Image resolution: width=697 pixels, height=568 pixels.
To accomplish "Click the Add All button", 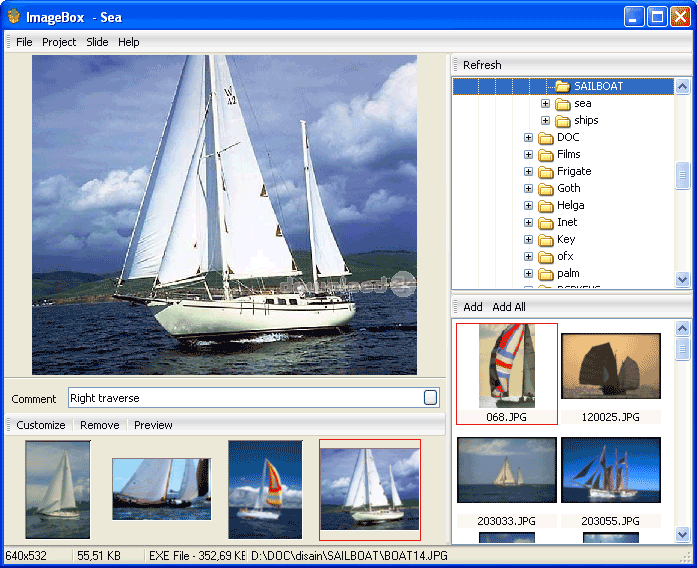I will click(509, 307).
